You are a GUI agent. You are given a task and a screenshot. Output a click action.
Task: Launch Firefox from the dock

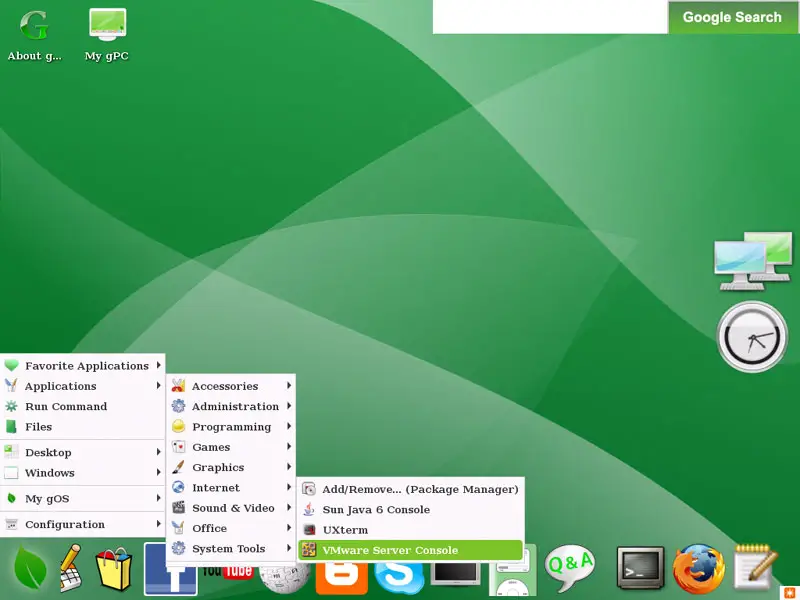698,569
